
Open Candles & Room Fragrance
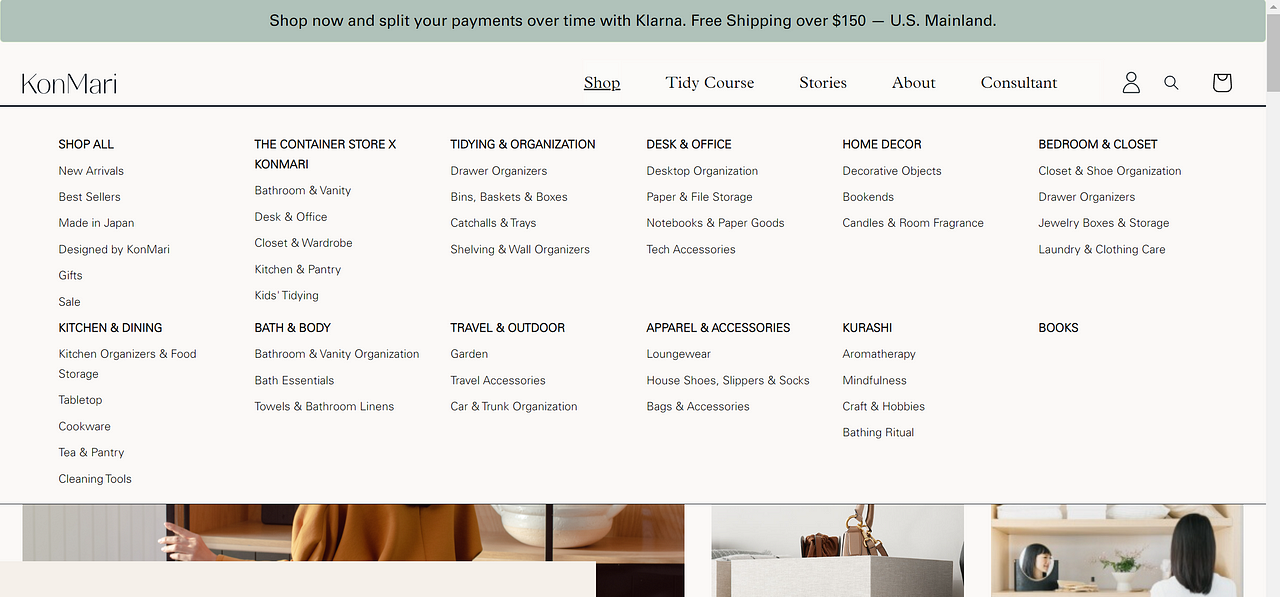[913, 223]
